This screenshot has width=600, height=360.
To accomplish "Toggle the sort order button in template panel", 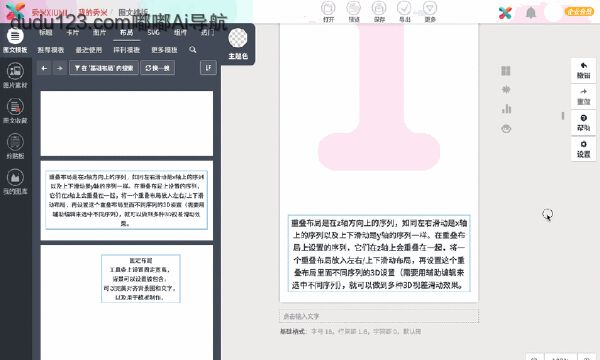I will tap(208, 68).
